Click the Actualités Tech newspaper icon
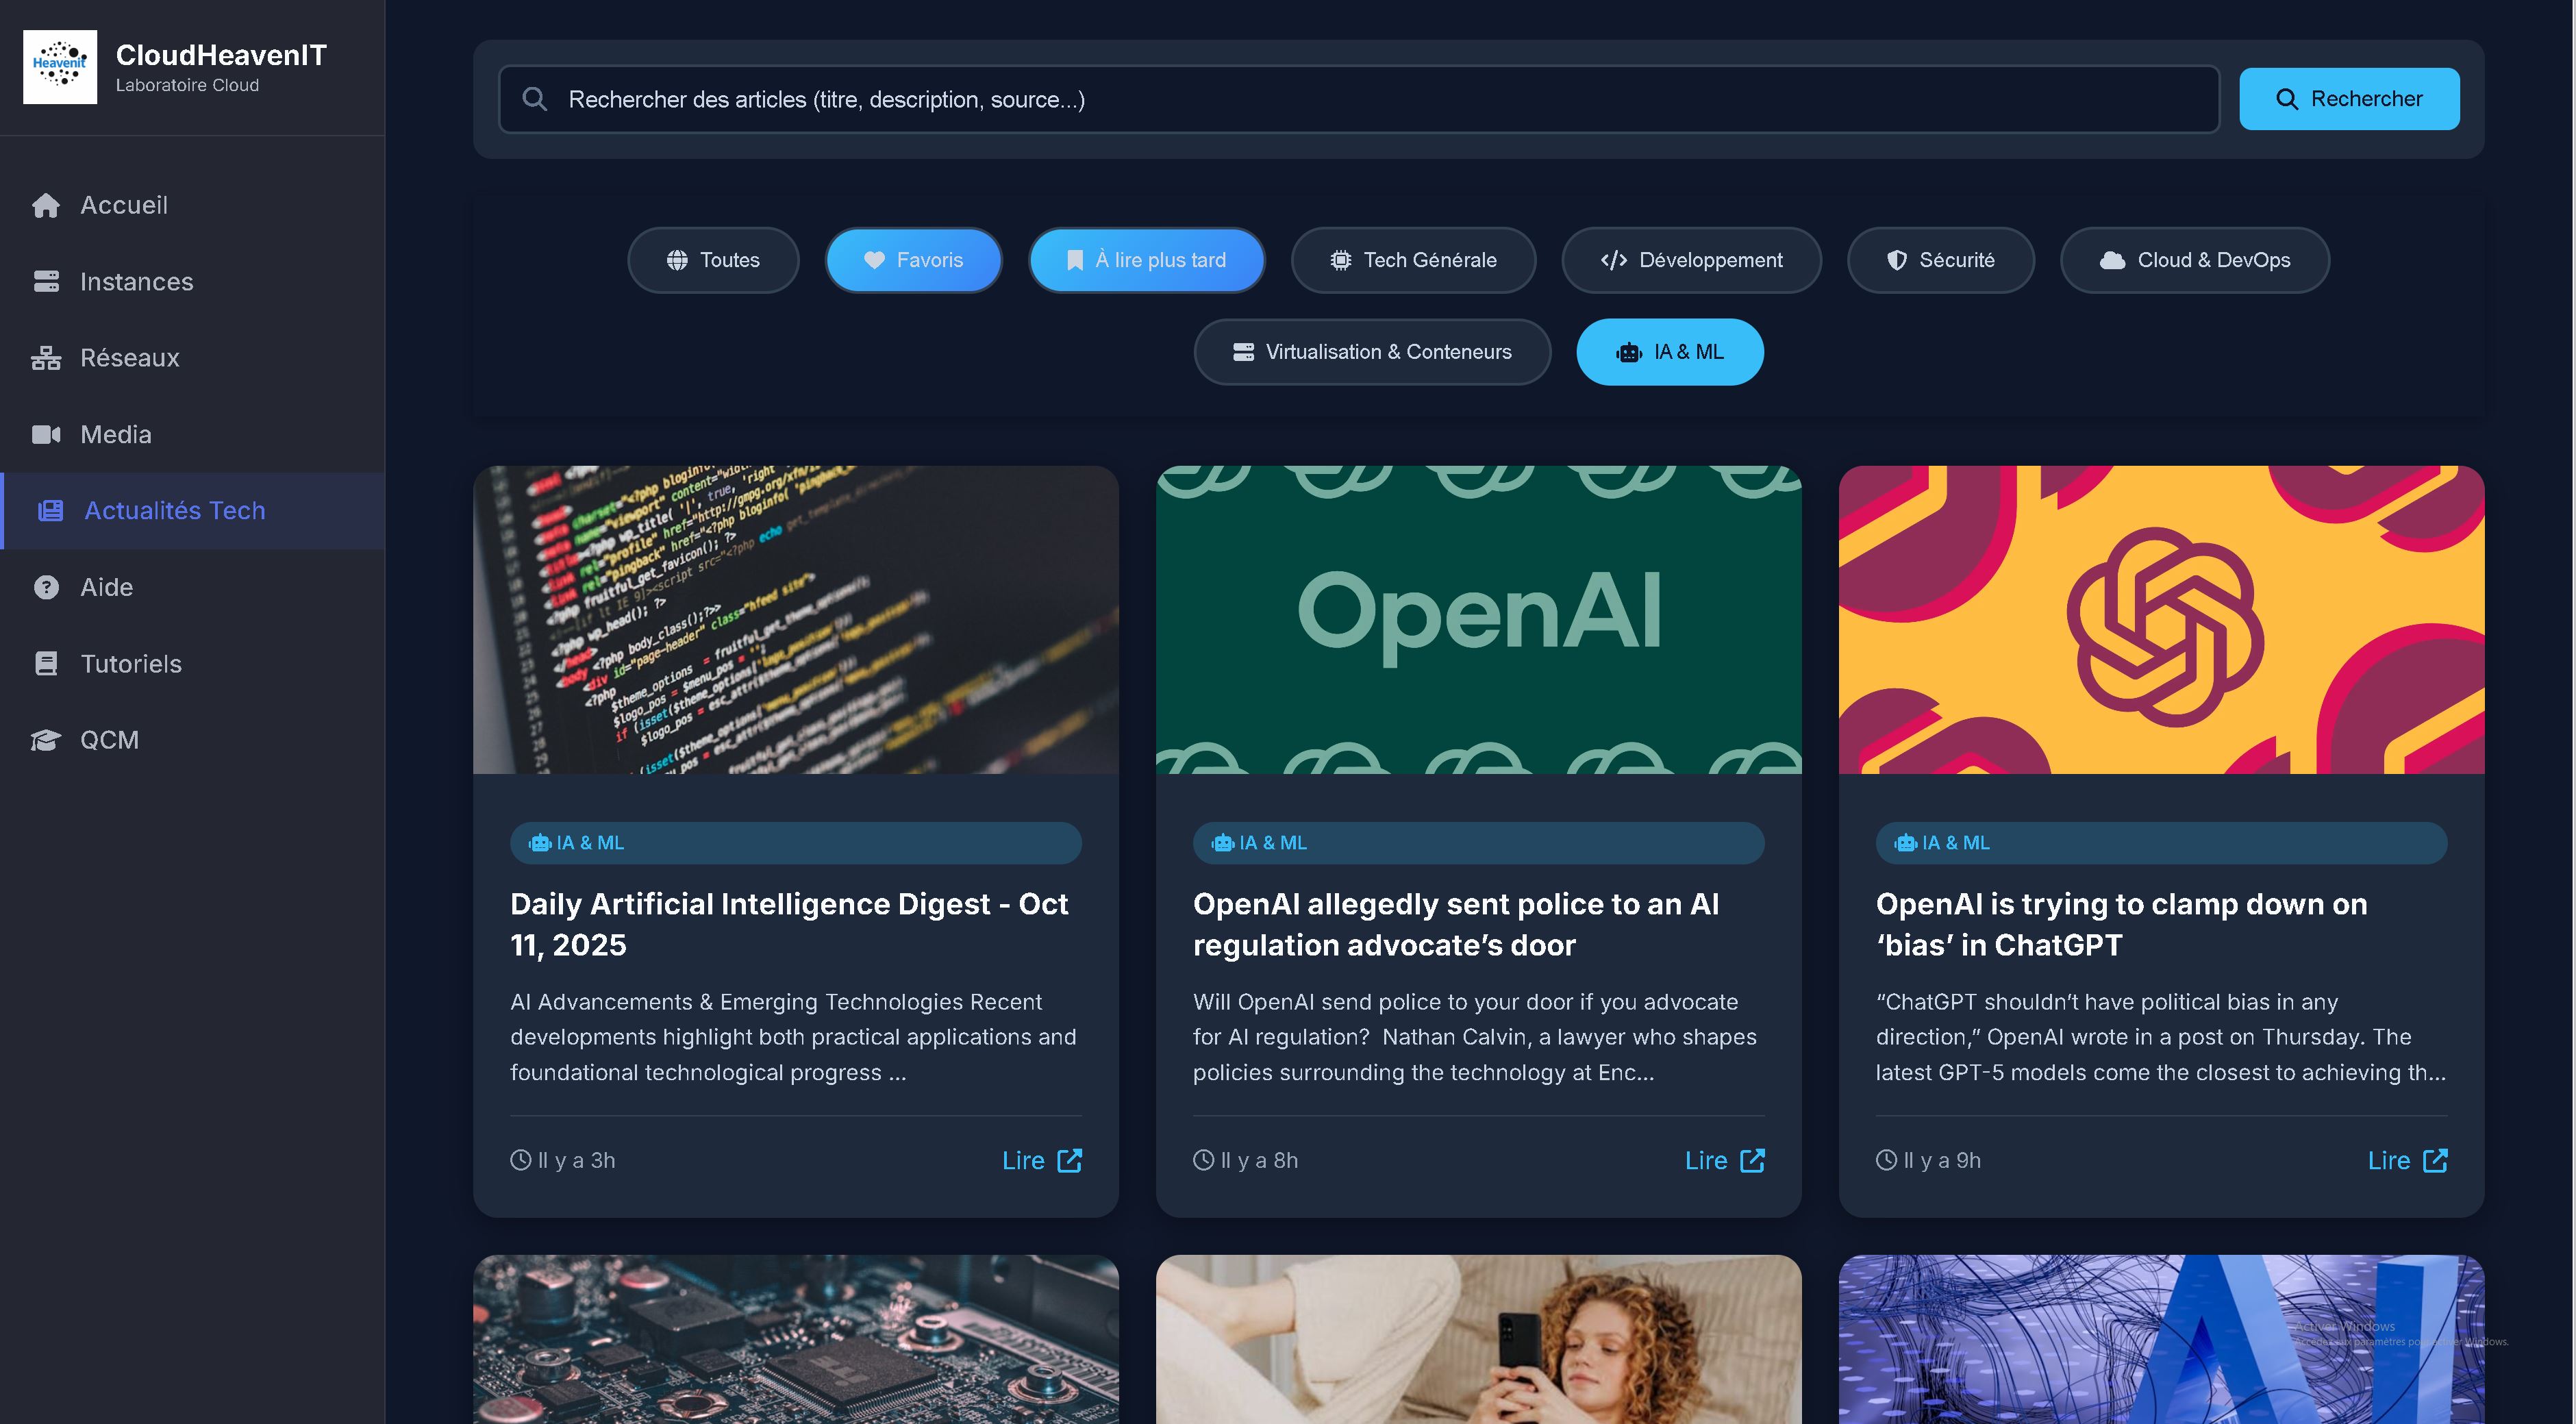This screenshot has width=2576, height=1424. coord(50,511)
